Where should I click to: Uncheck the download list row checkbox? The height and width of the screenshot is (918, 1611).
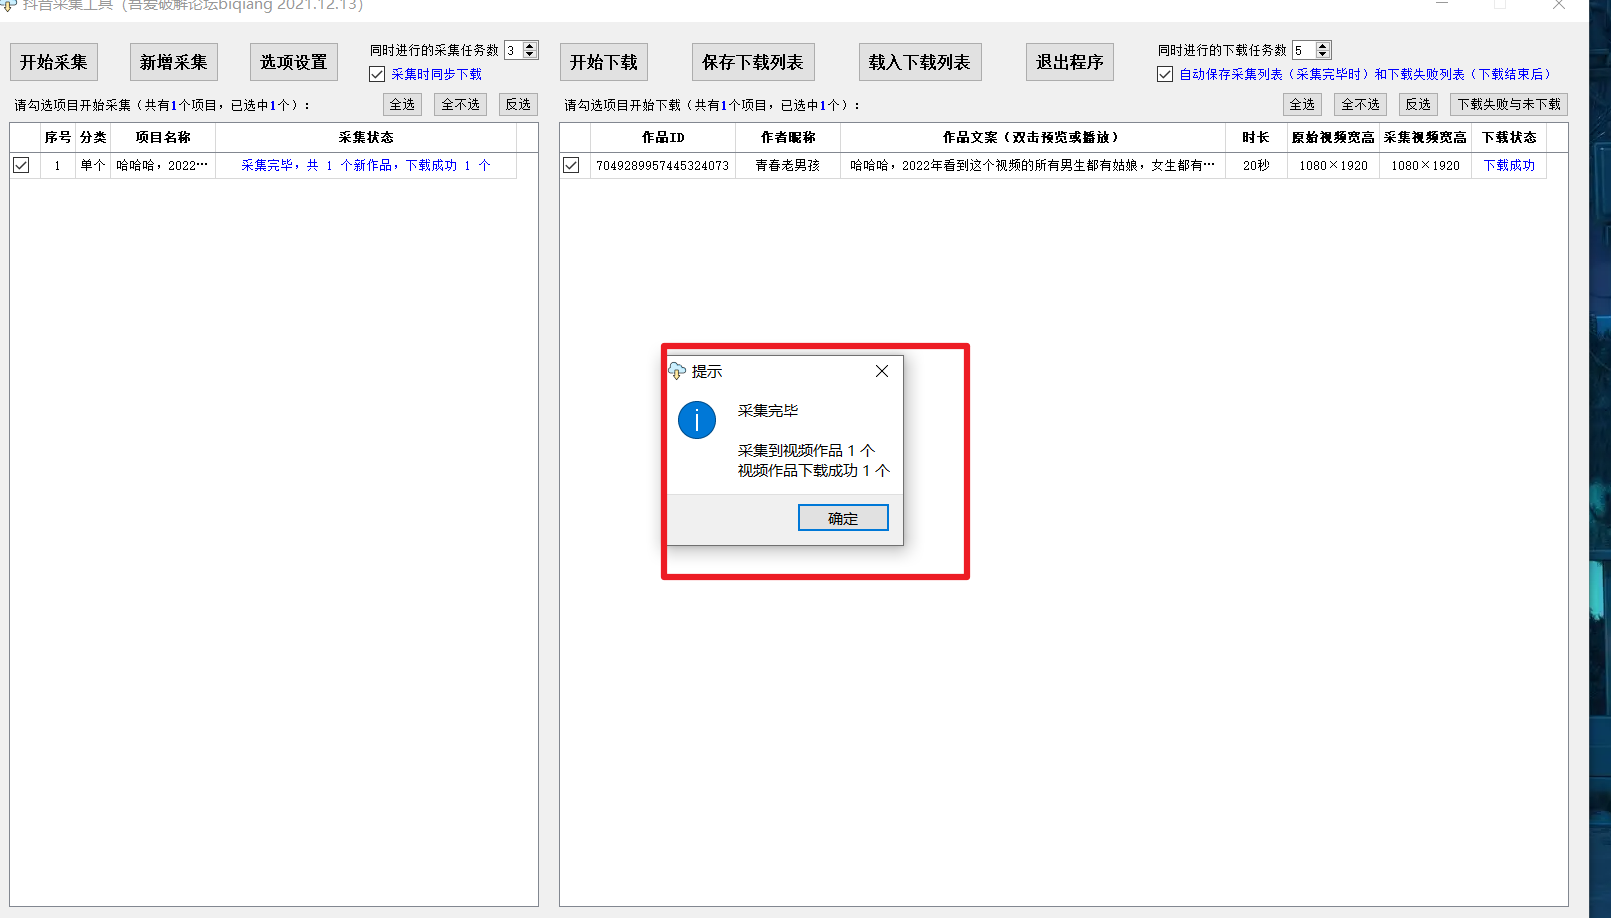[x=571, y=165]
